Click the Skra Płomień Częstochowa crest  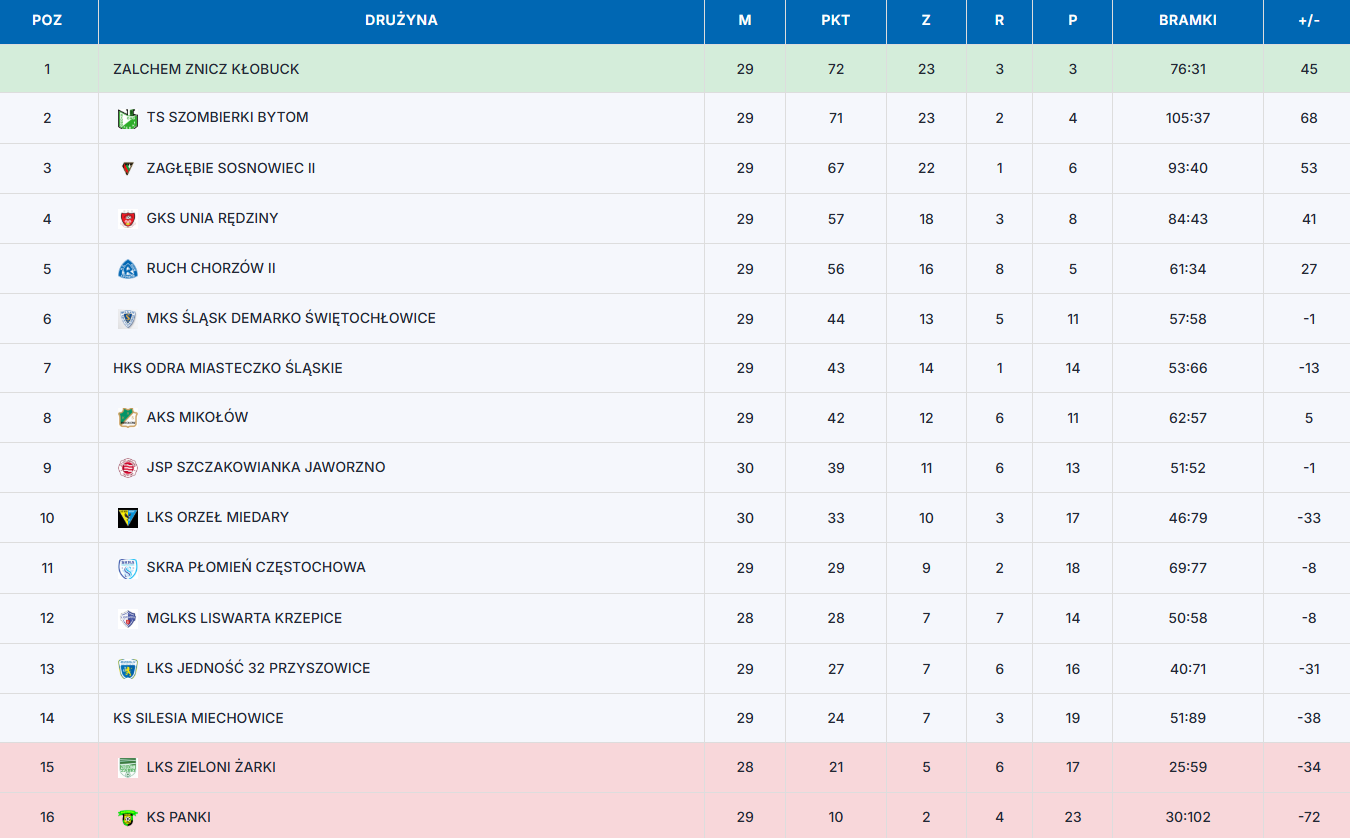tap(127, 567)
